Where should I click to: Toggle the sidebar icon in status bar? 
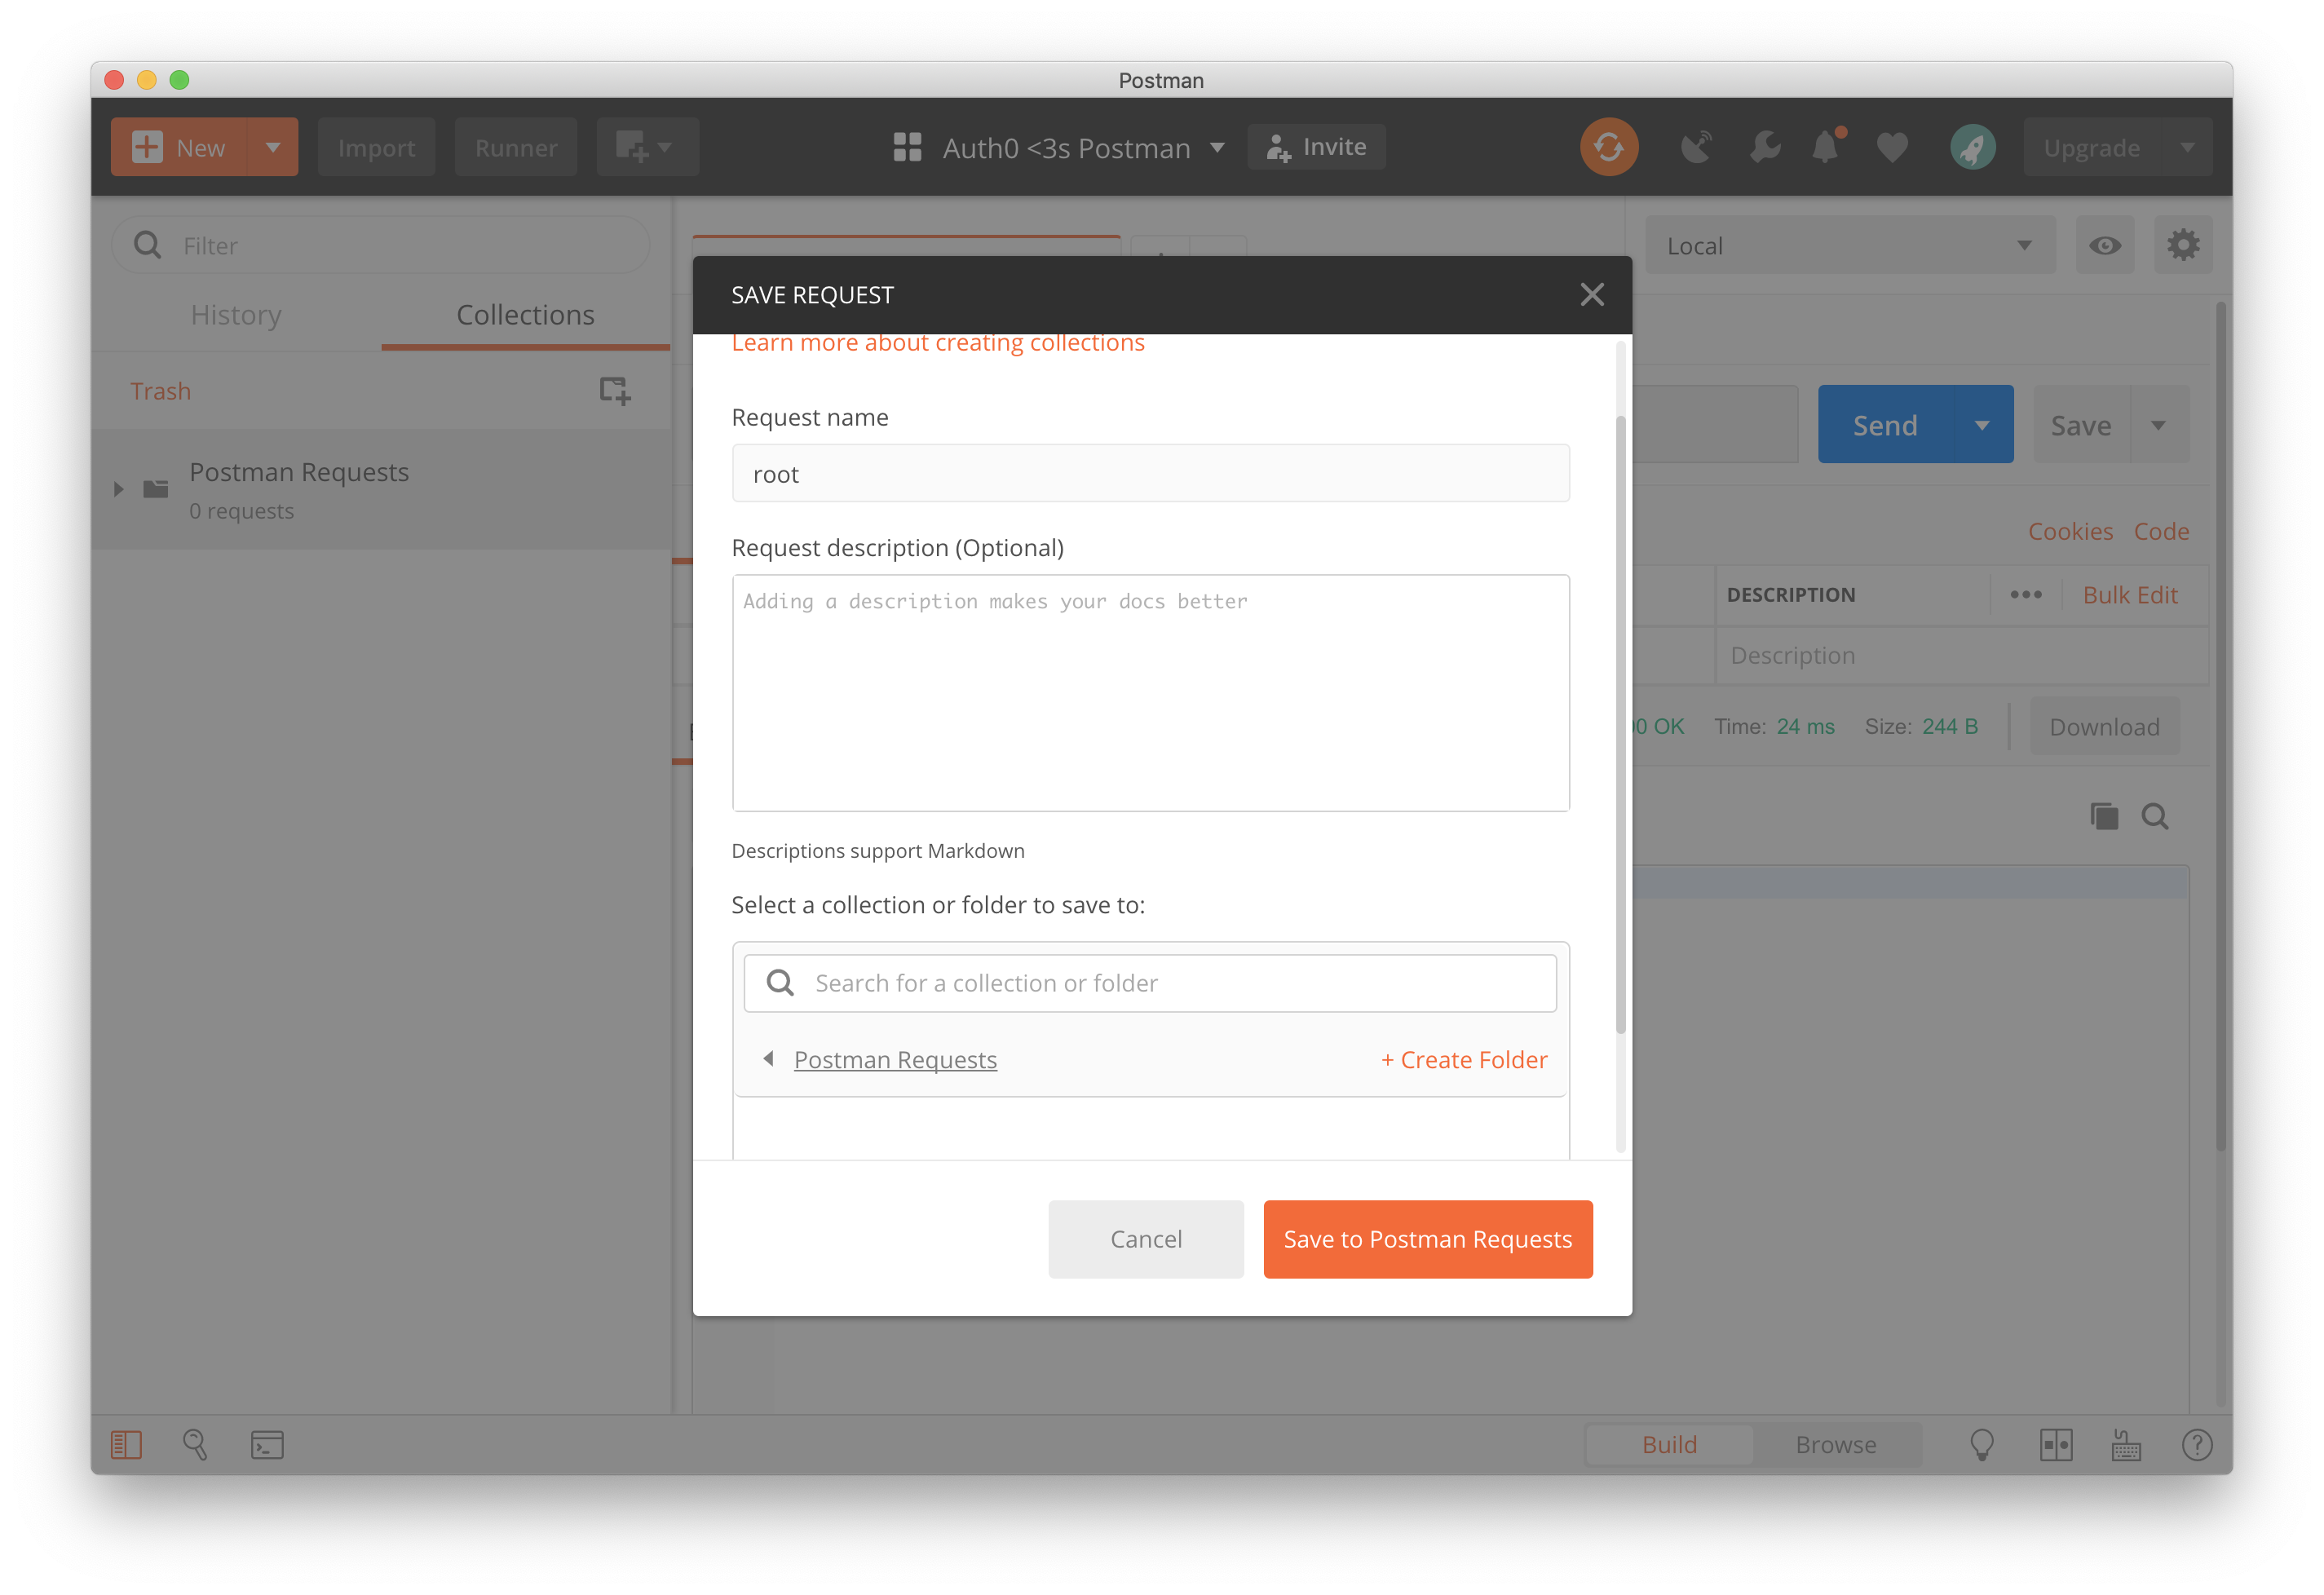click(x=126, y=1444)
